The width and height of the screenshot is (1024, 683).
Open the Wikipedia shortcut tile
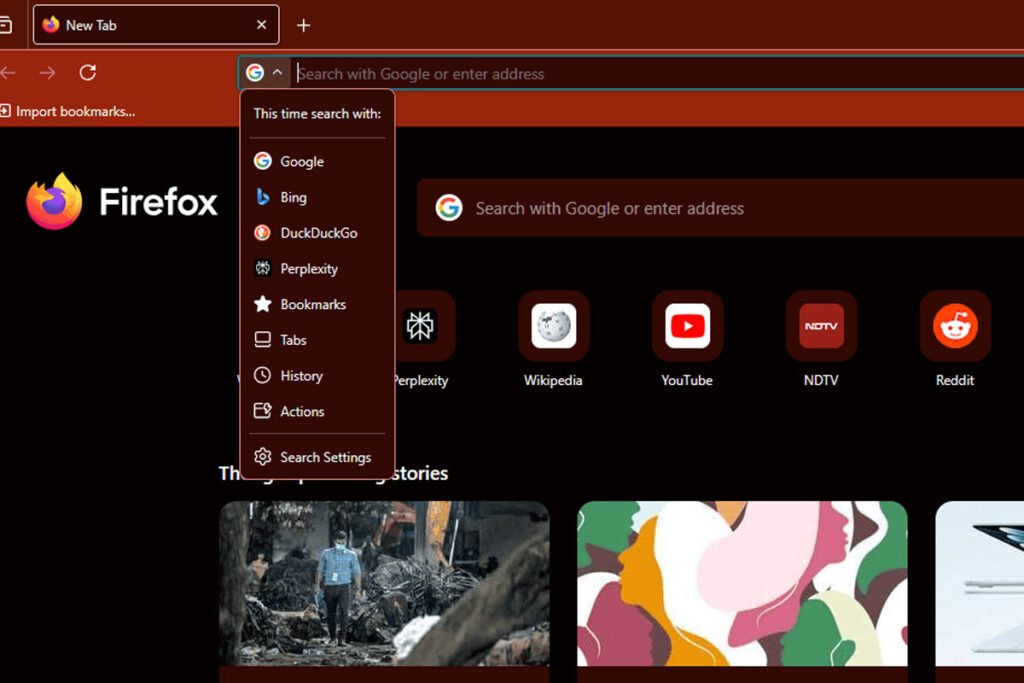(x=553, y=326)
